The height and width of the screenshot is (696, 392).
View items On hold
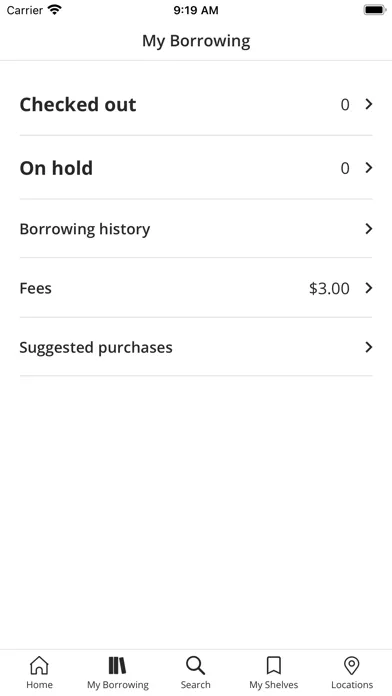point(196,167)
